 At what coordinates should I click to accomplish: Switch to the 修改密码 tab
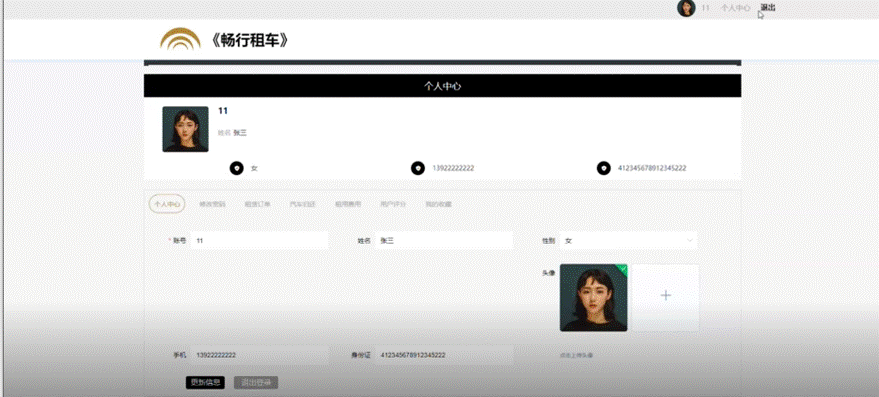click(212, 205)
